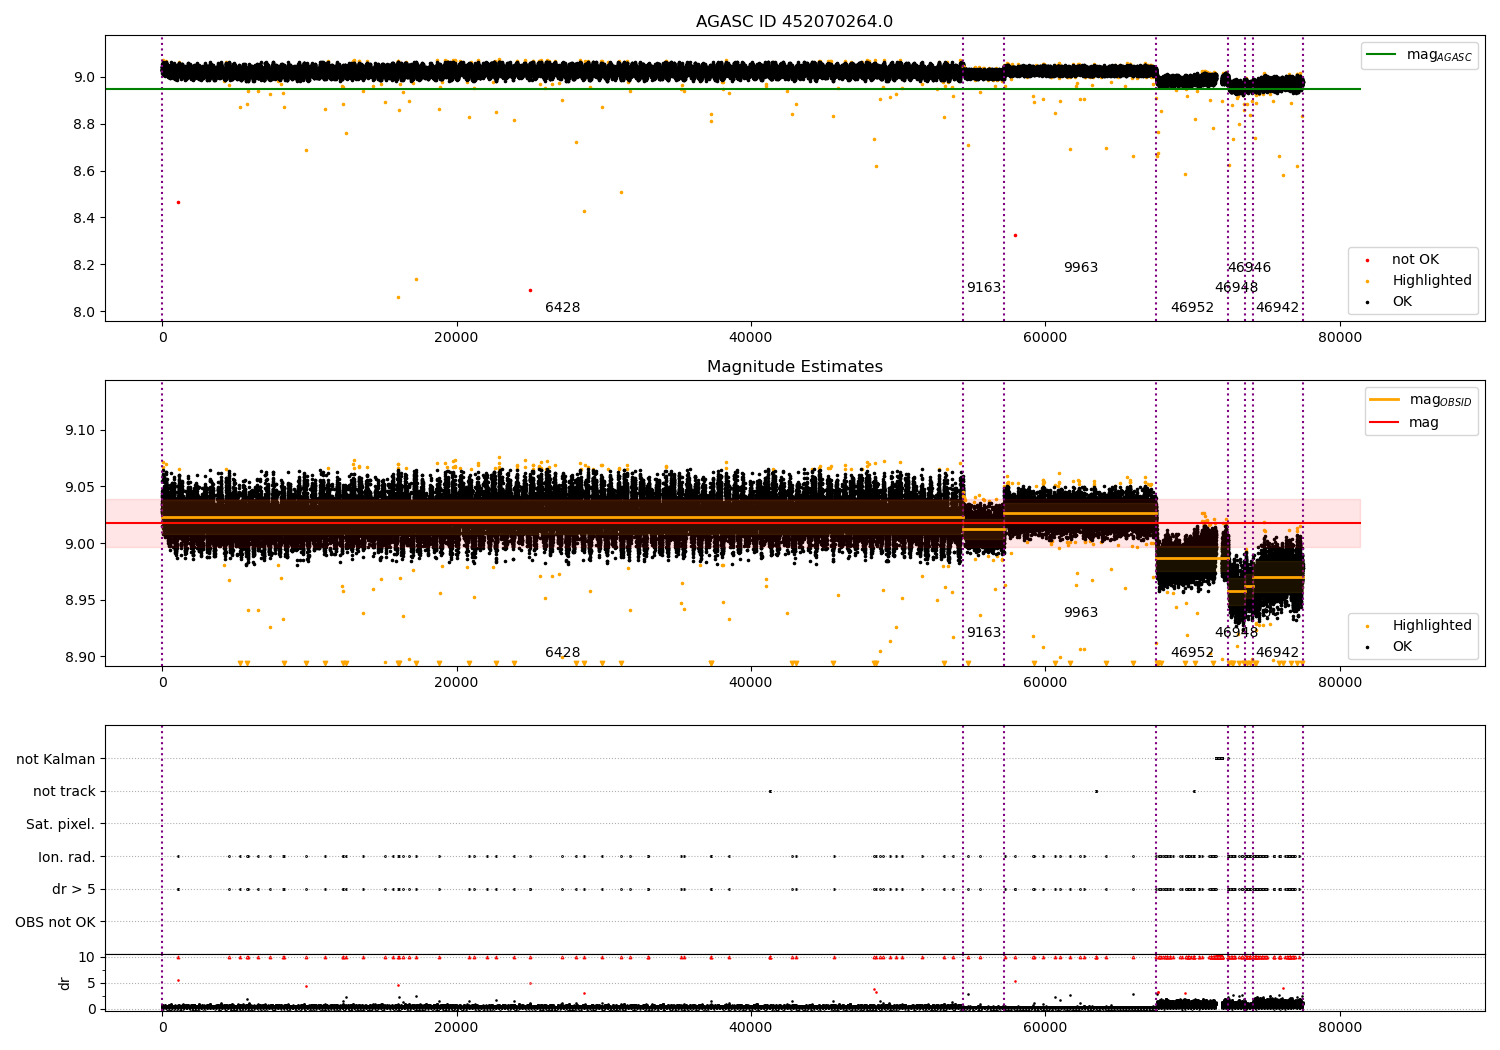Click y-axis tick 8.4 in the top plot
This screenshot has width=1500, height=1050.
(84, 219)
